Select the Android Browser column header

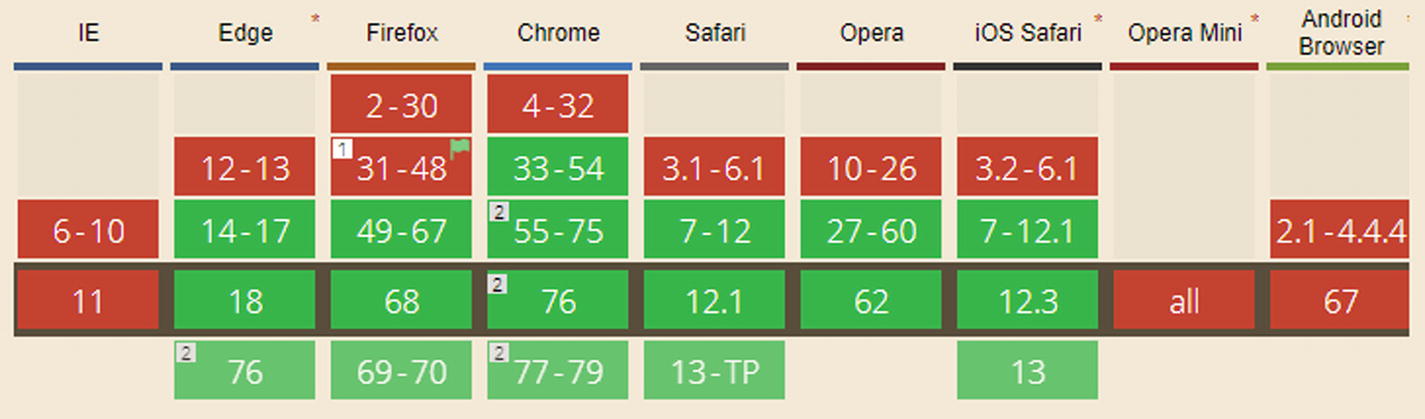click(1341, 33)
